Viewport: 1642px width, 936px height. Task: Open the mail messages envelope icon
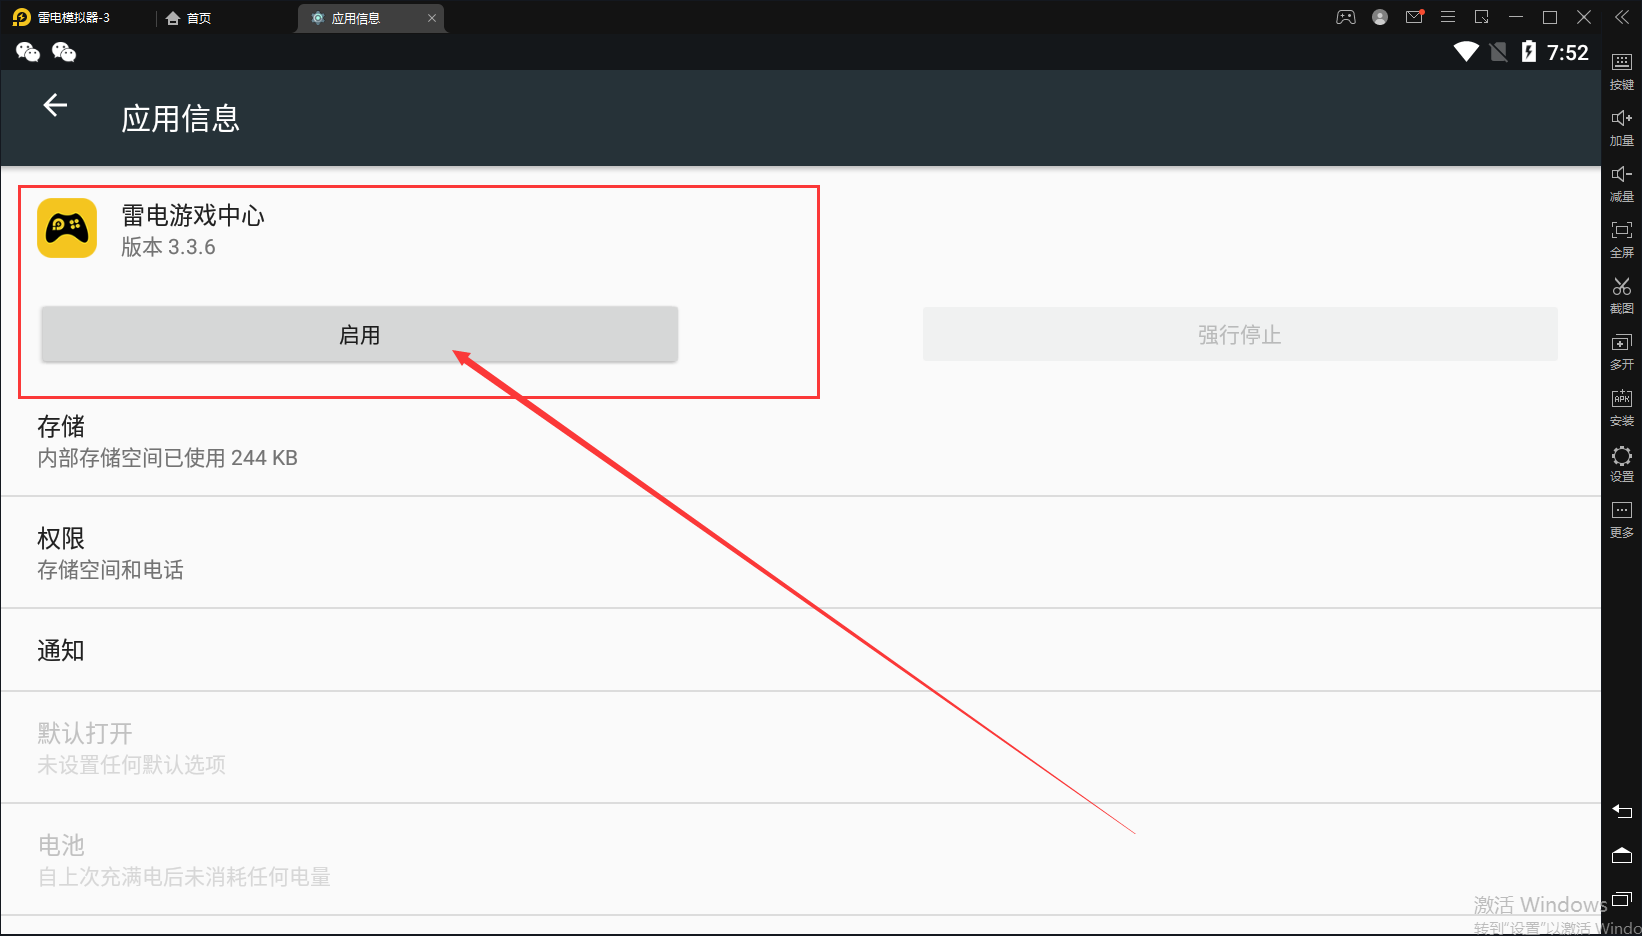coord(1413,17)
